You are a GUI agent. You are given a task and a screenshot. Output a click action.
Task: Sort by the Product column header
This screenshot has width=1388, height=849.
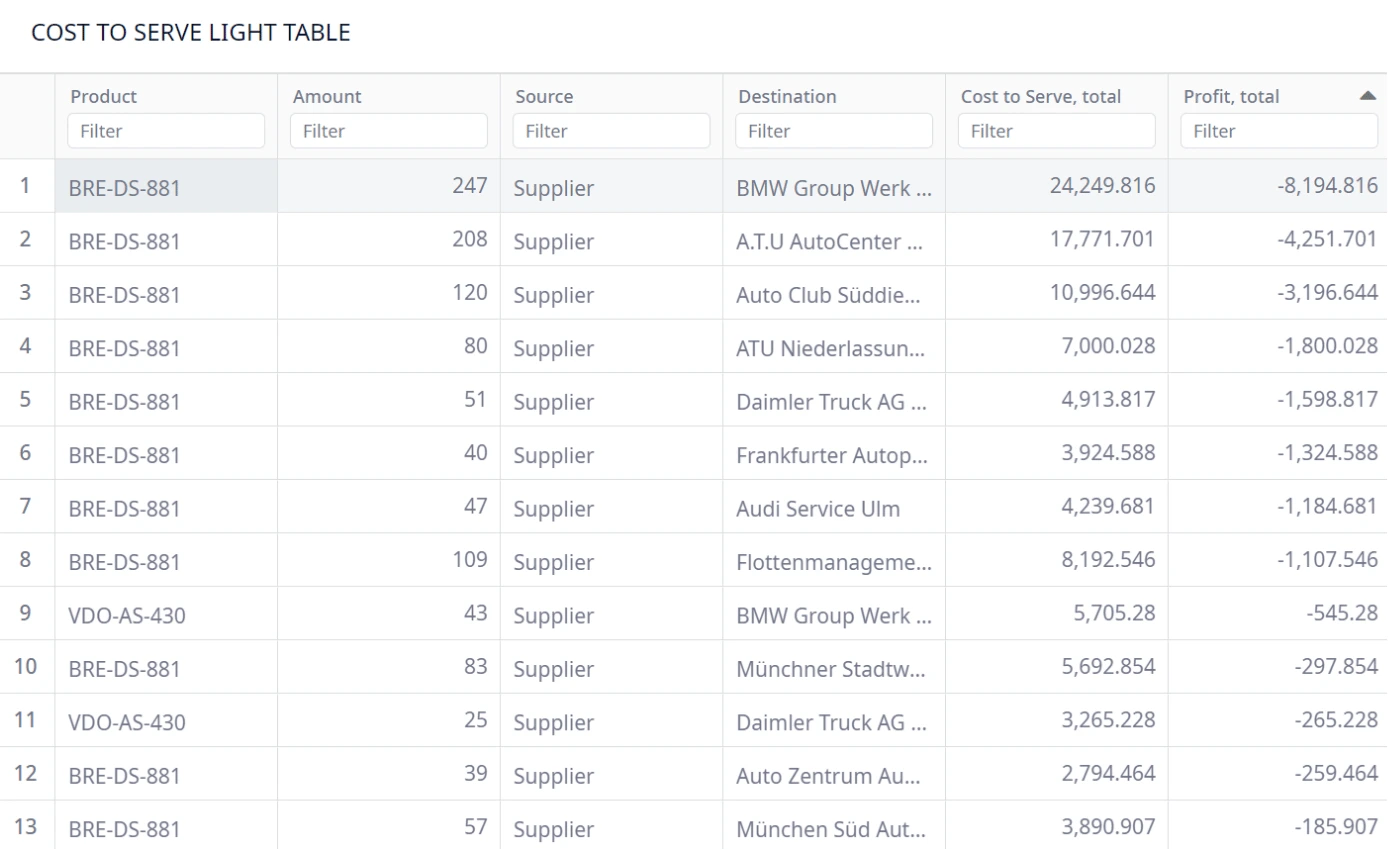[x=103, y=97]
